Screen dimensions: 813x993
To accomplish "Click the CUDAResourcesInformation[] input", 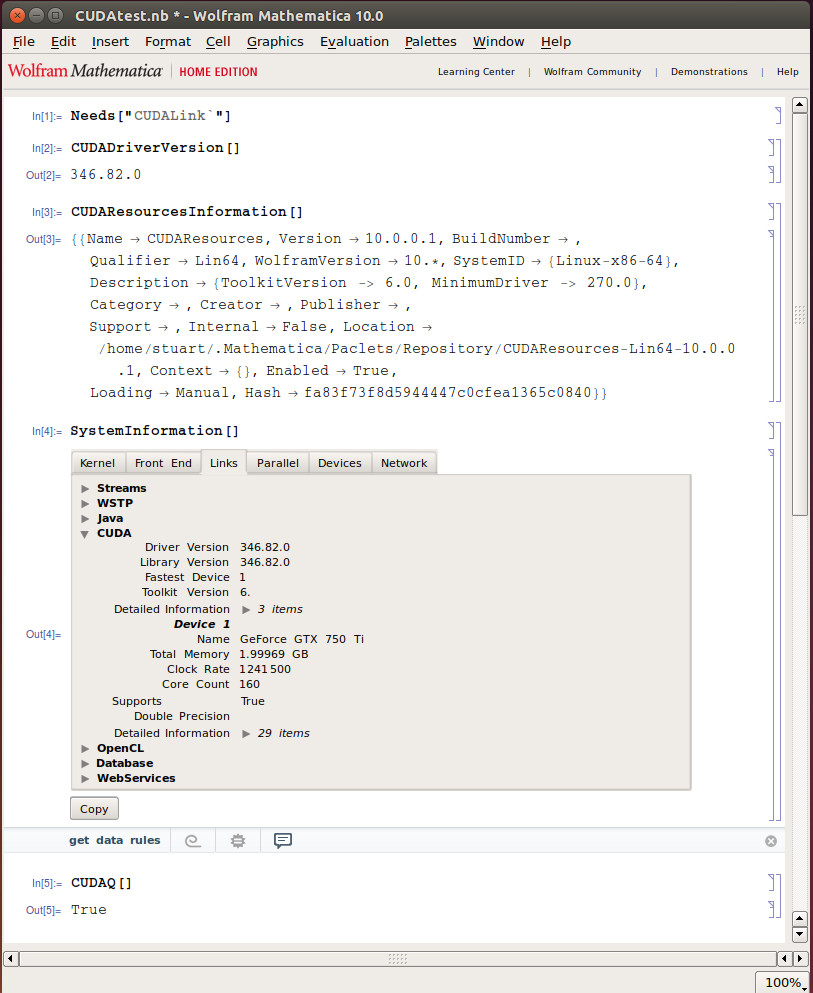I will click(x=187, y=212).
